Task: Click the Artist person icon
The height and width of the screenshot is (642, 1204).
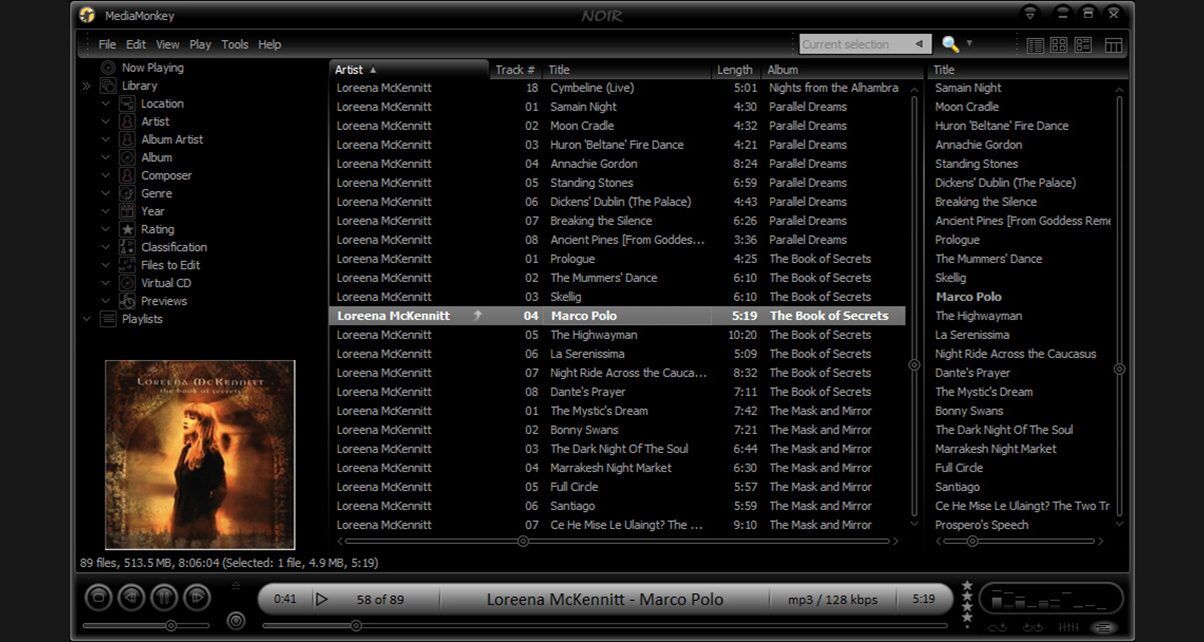Action: (127, 122)
